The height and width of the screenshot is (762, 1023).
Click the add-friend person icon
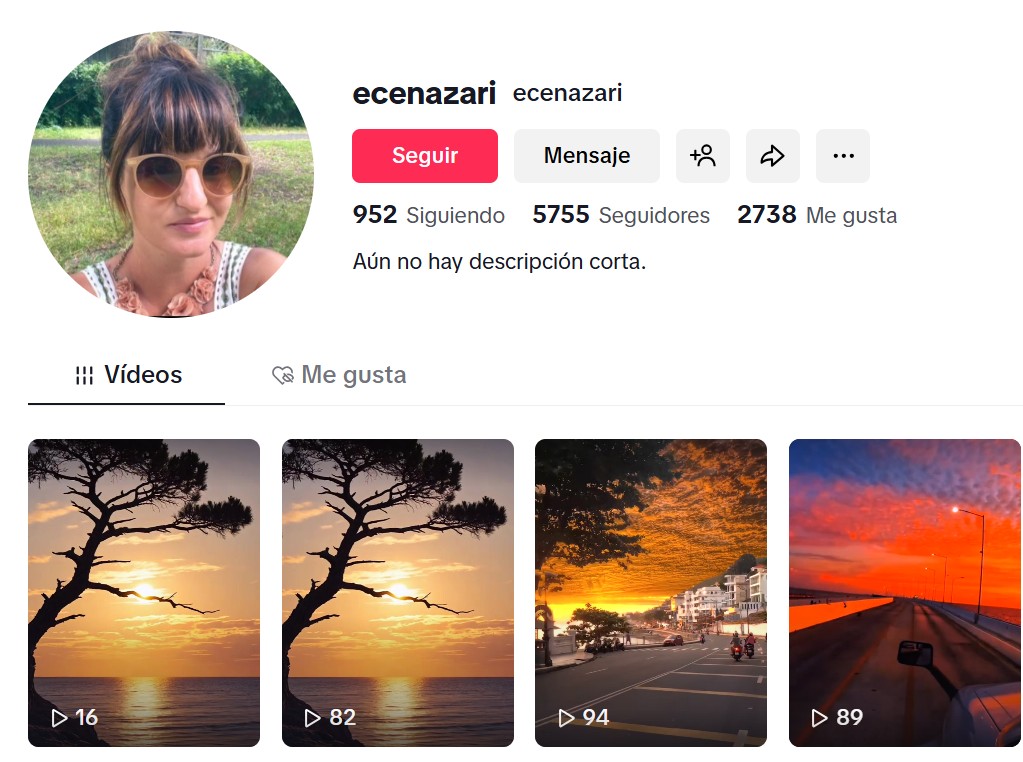click(702, 156)
